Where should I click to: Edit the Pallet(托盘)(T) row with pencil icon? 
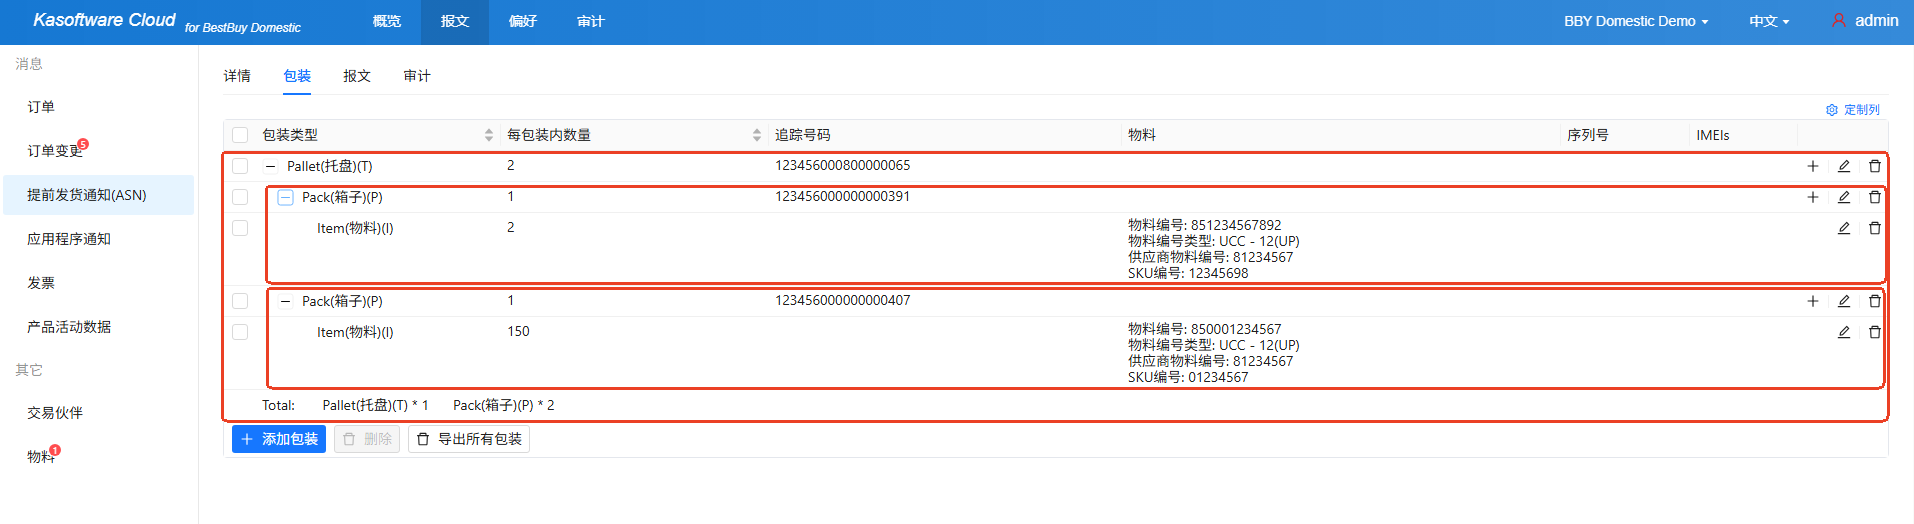(1844, 166)
